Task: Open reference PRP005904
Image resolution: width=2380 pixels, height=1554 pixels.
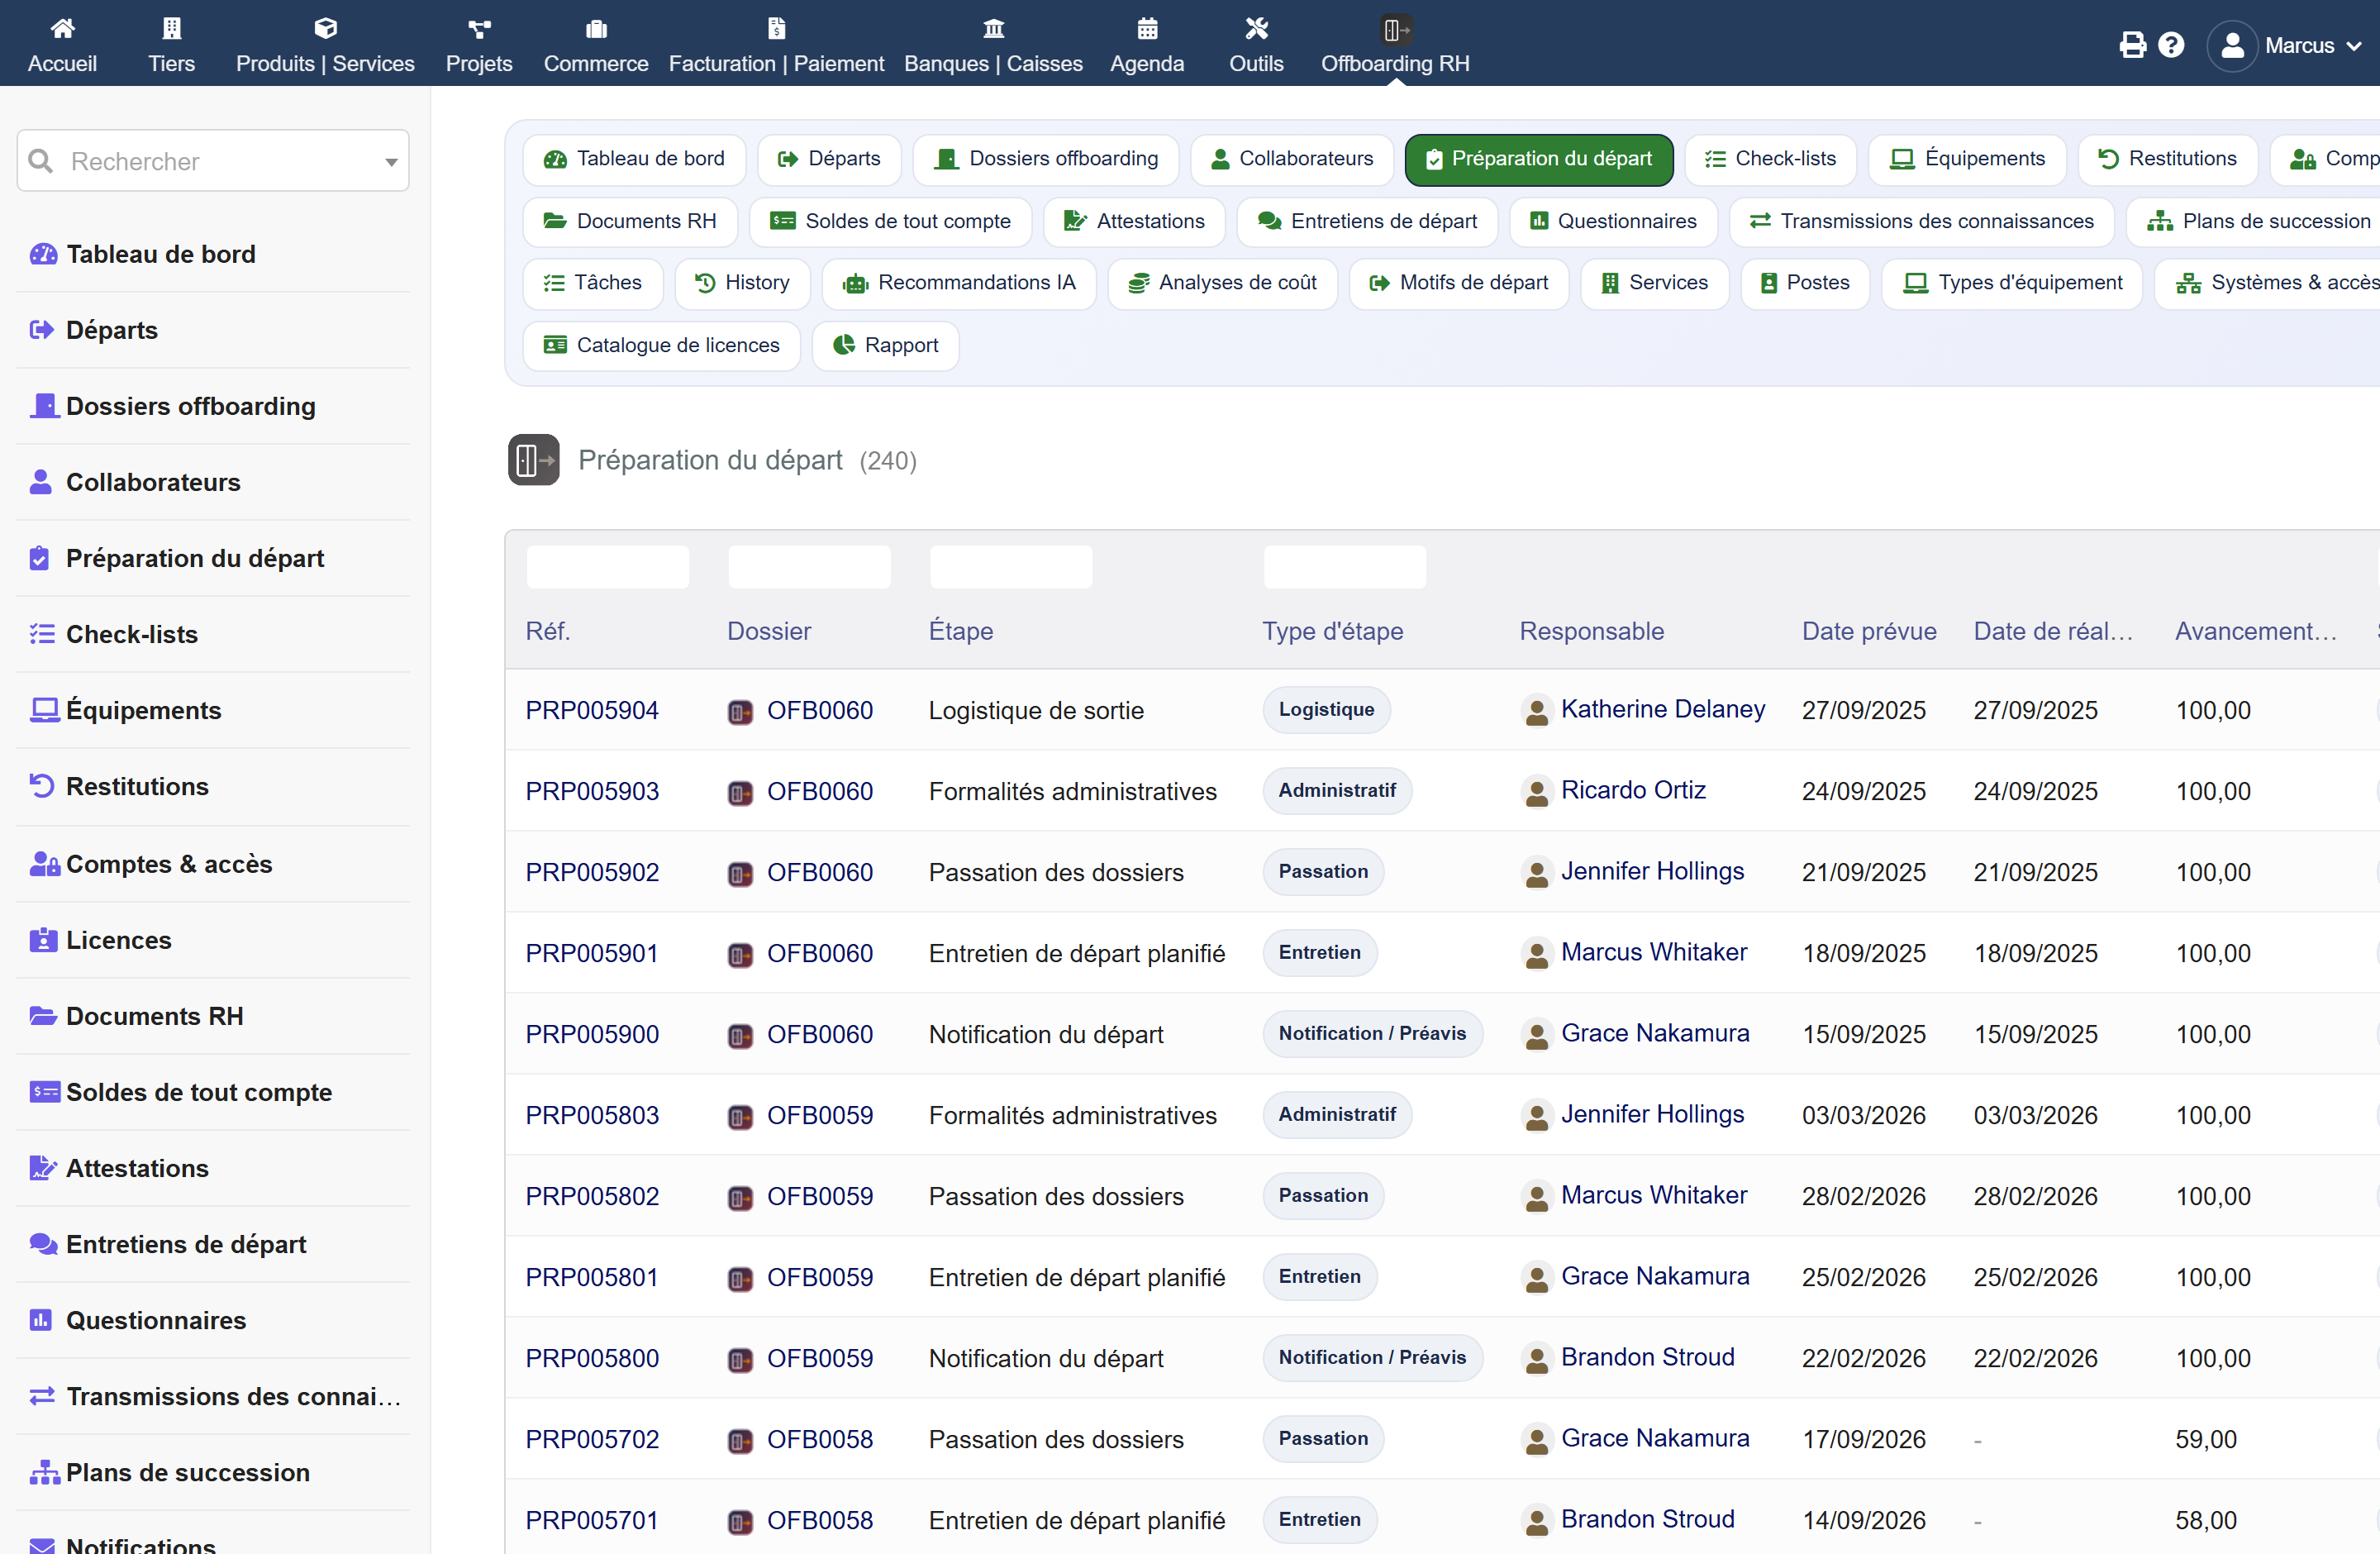Action: tap(592, 710)
